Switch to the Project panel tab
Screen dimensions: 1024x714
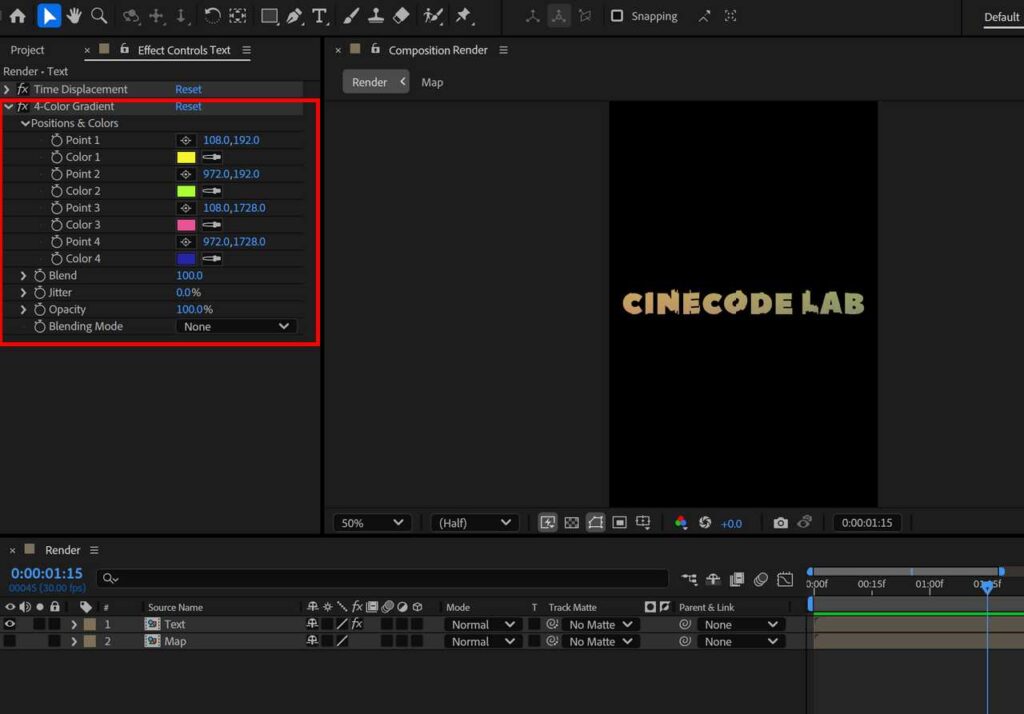(x=27, y=50)
